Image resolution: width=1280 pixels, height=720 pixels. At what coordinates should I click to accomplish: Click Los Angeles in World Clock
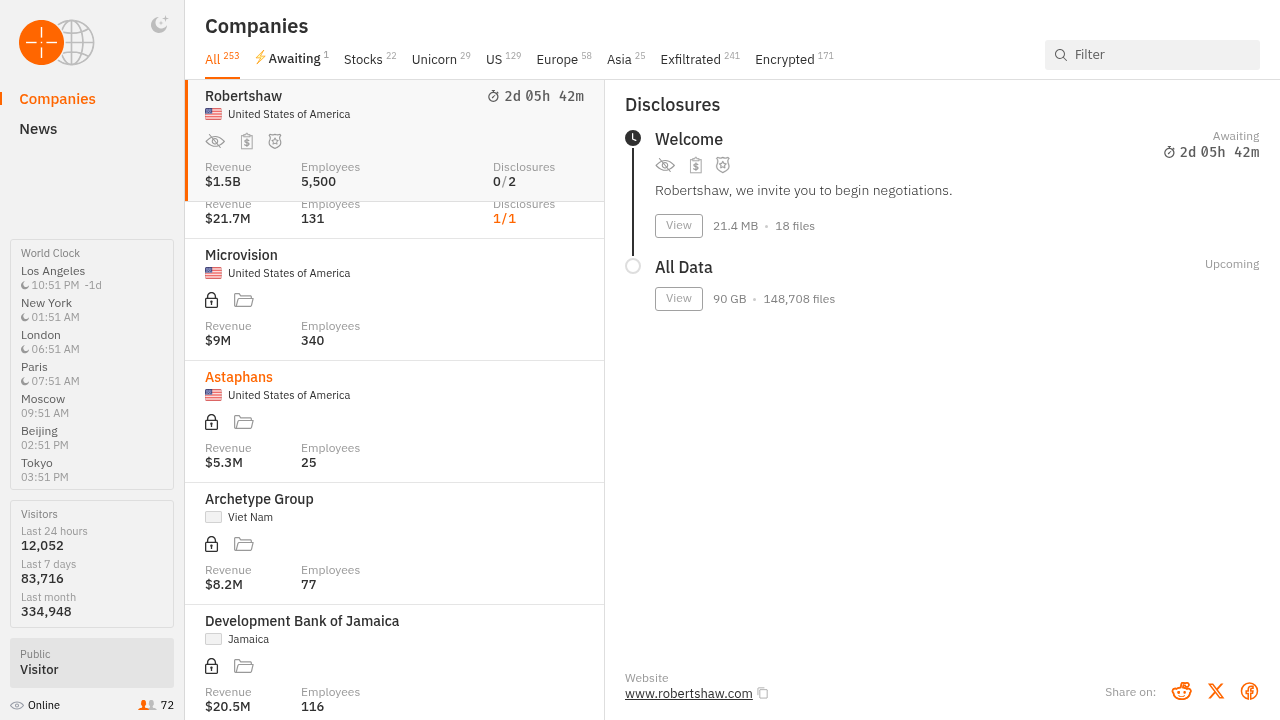pos(53,271)
